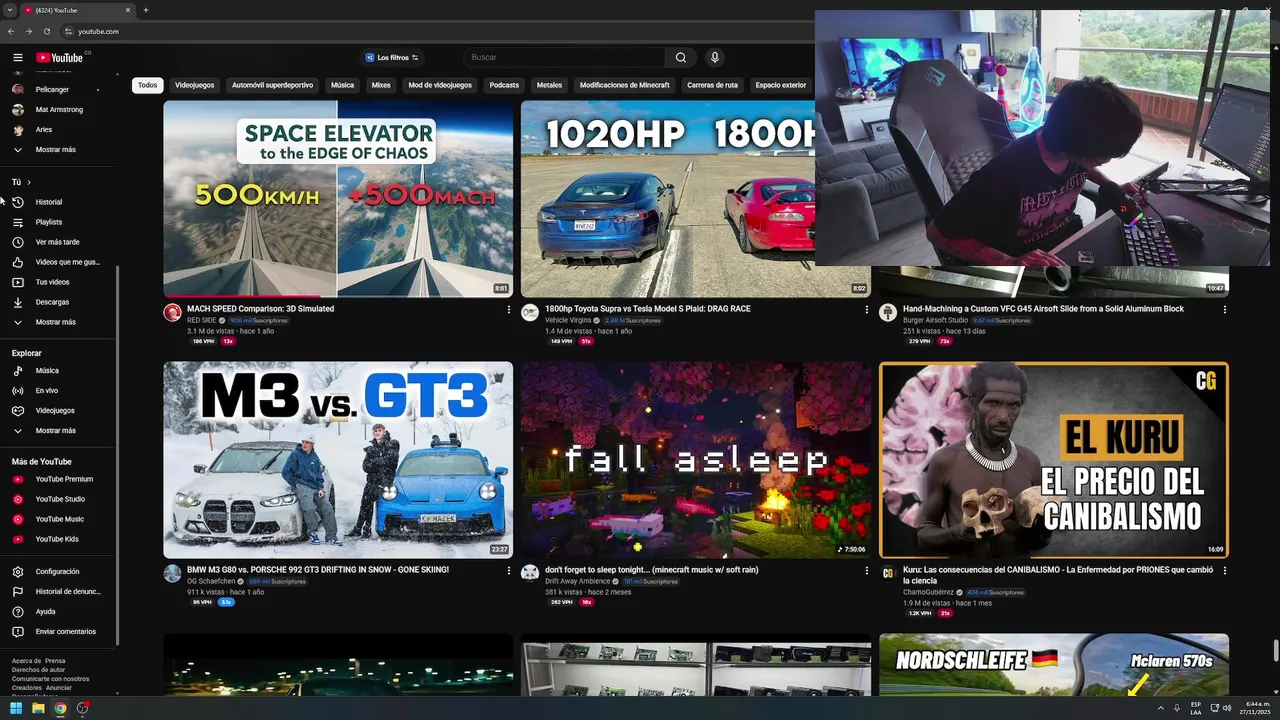Open the Tú section chevron
Screen dimensions: 1280x720
click(x=29, y=182)
